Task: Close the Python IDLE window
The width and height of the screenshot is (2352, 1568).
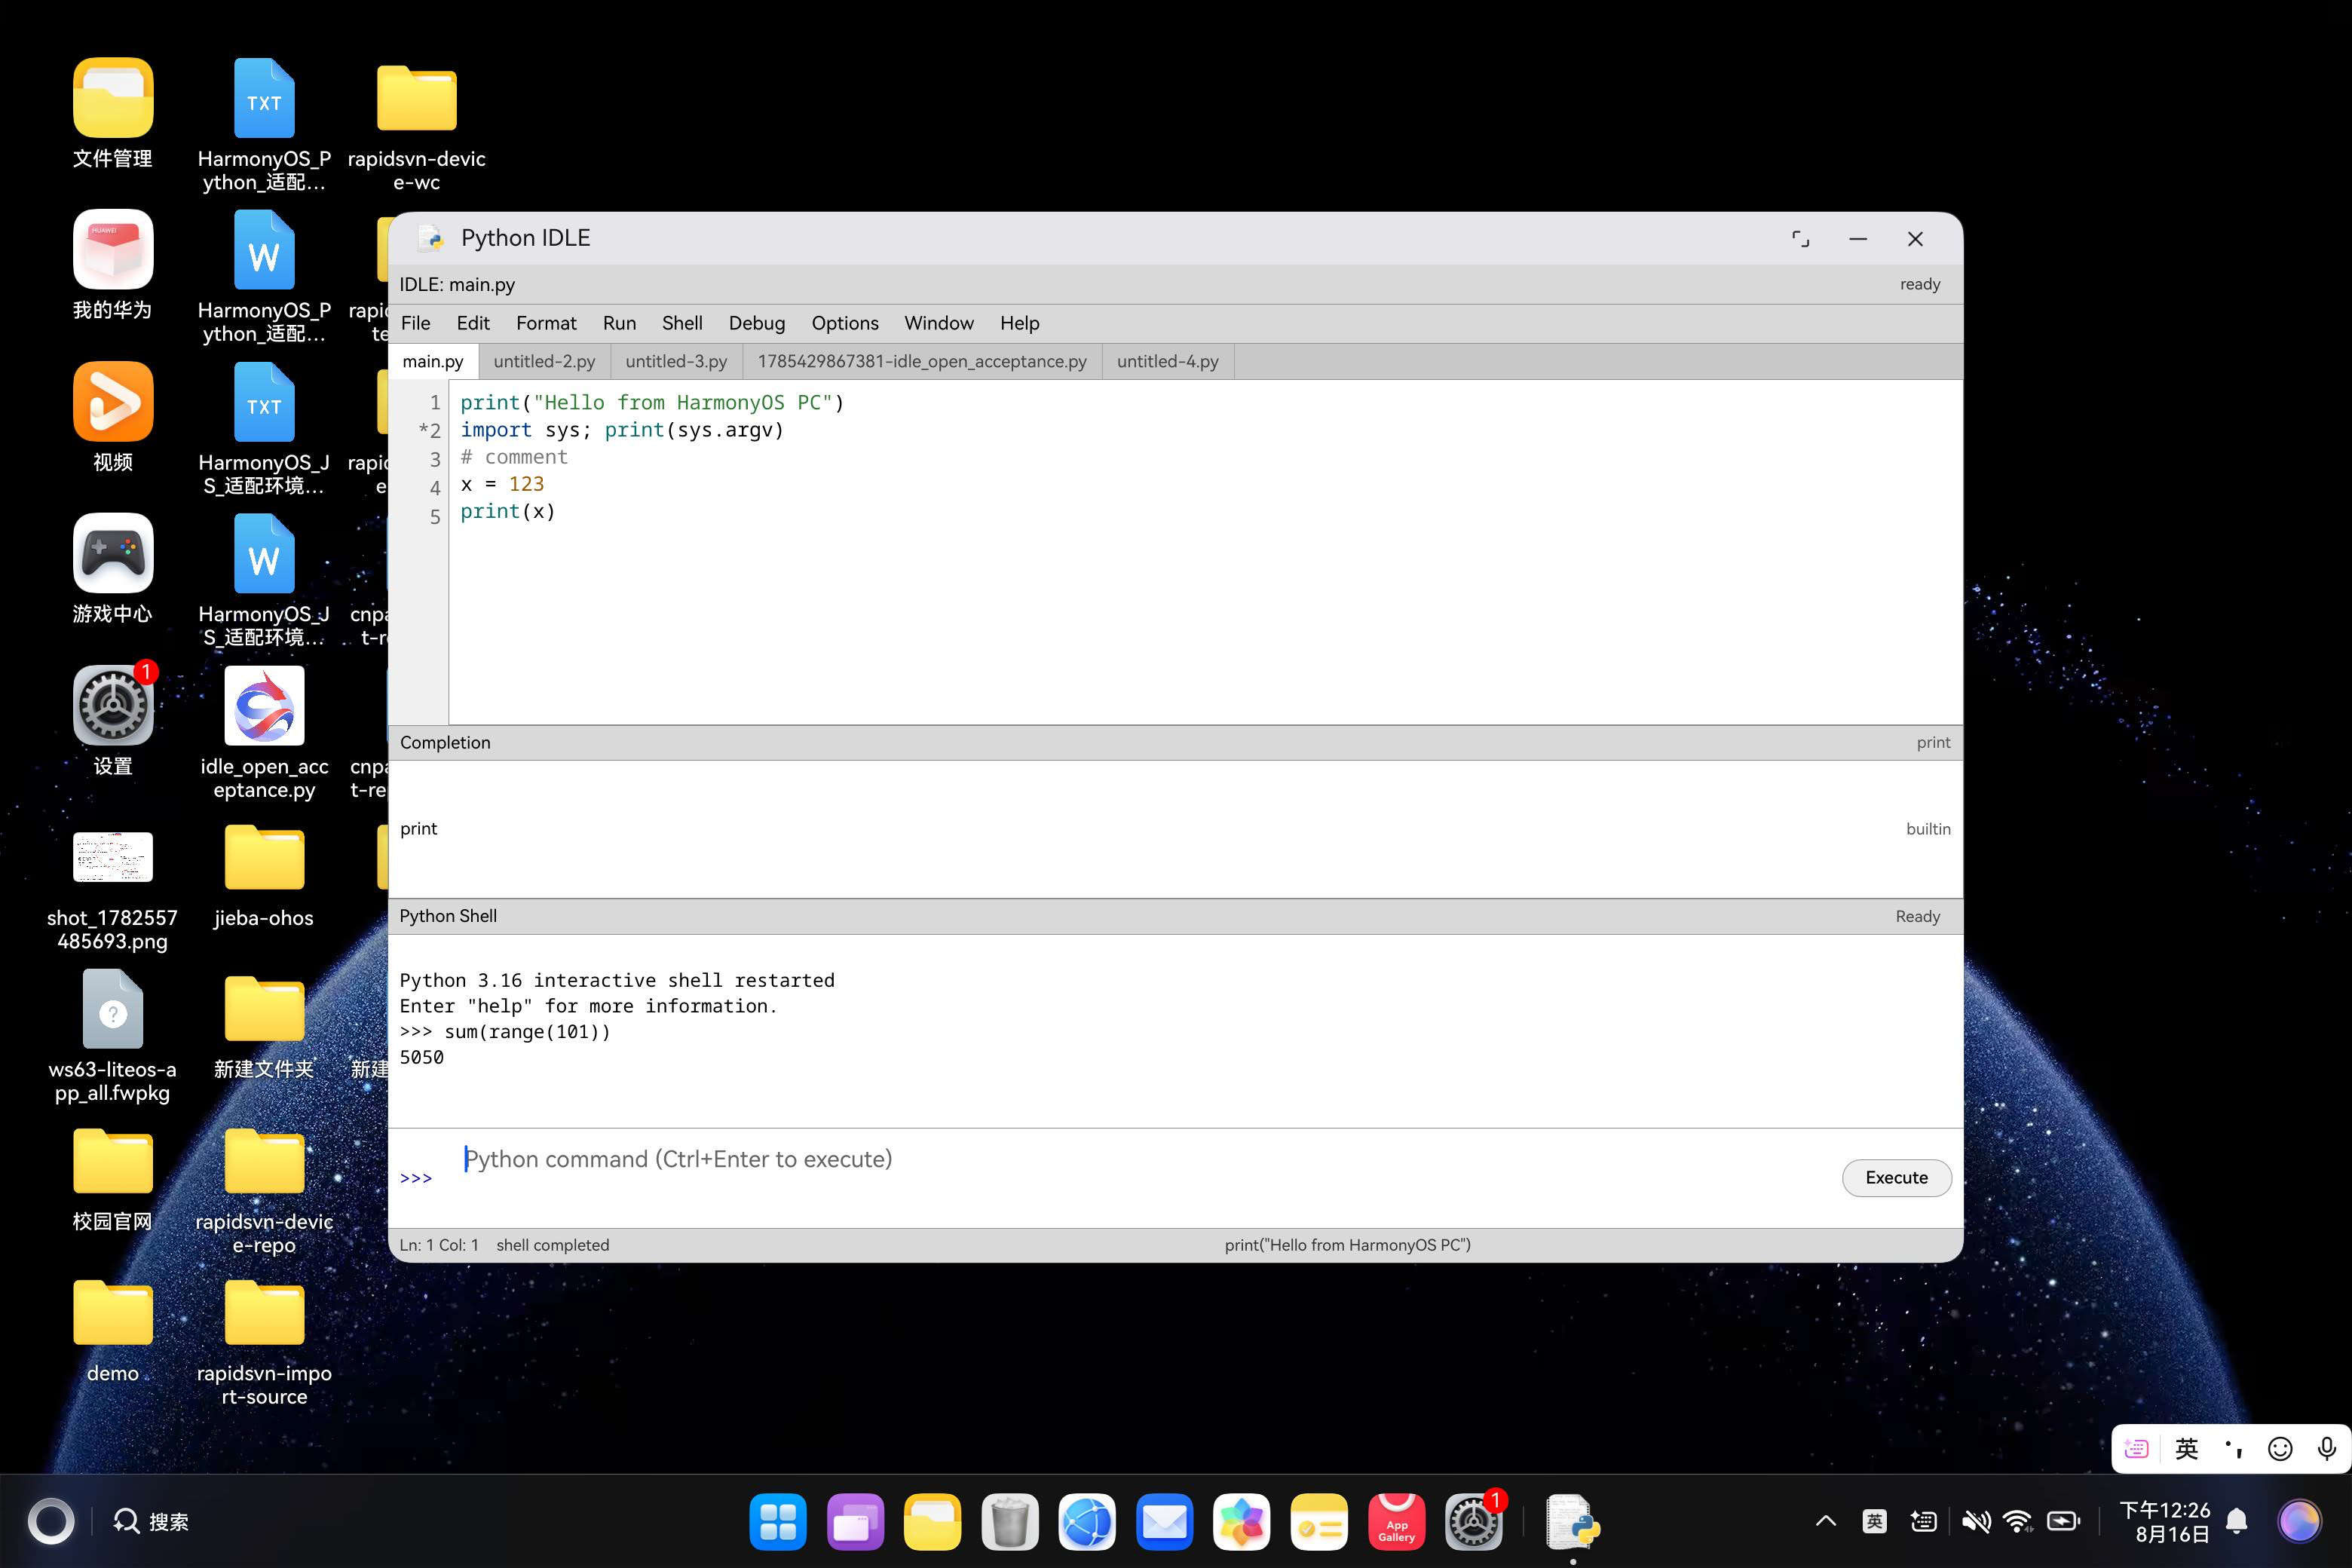Action: click(x=1915, y=239)
